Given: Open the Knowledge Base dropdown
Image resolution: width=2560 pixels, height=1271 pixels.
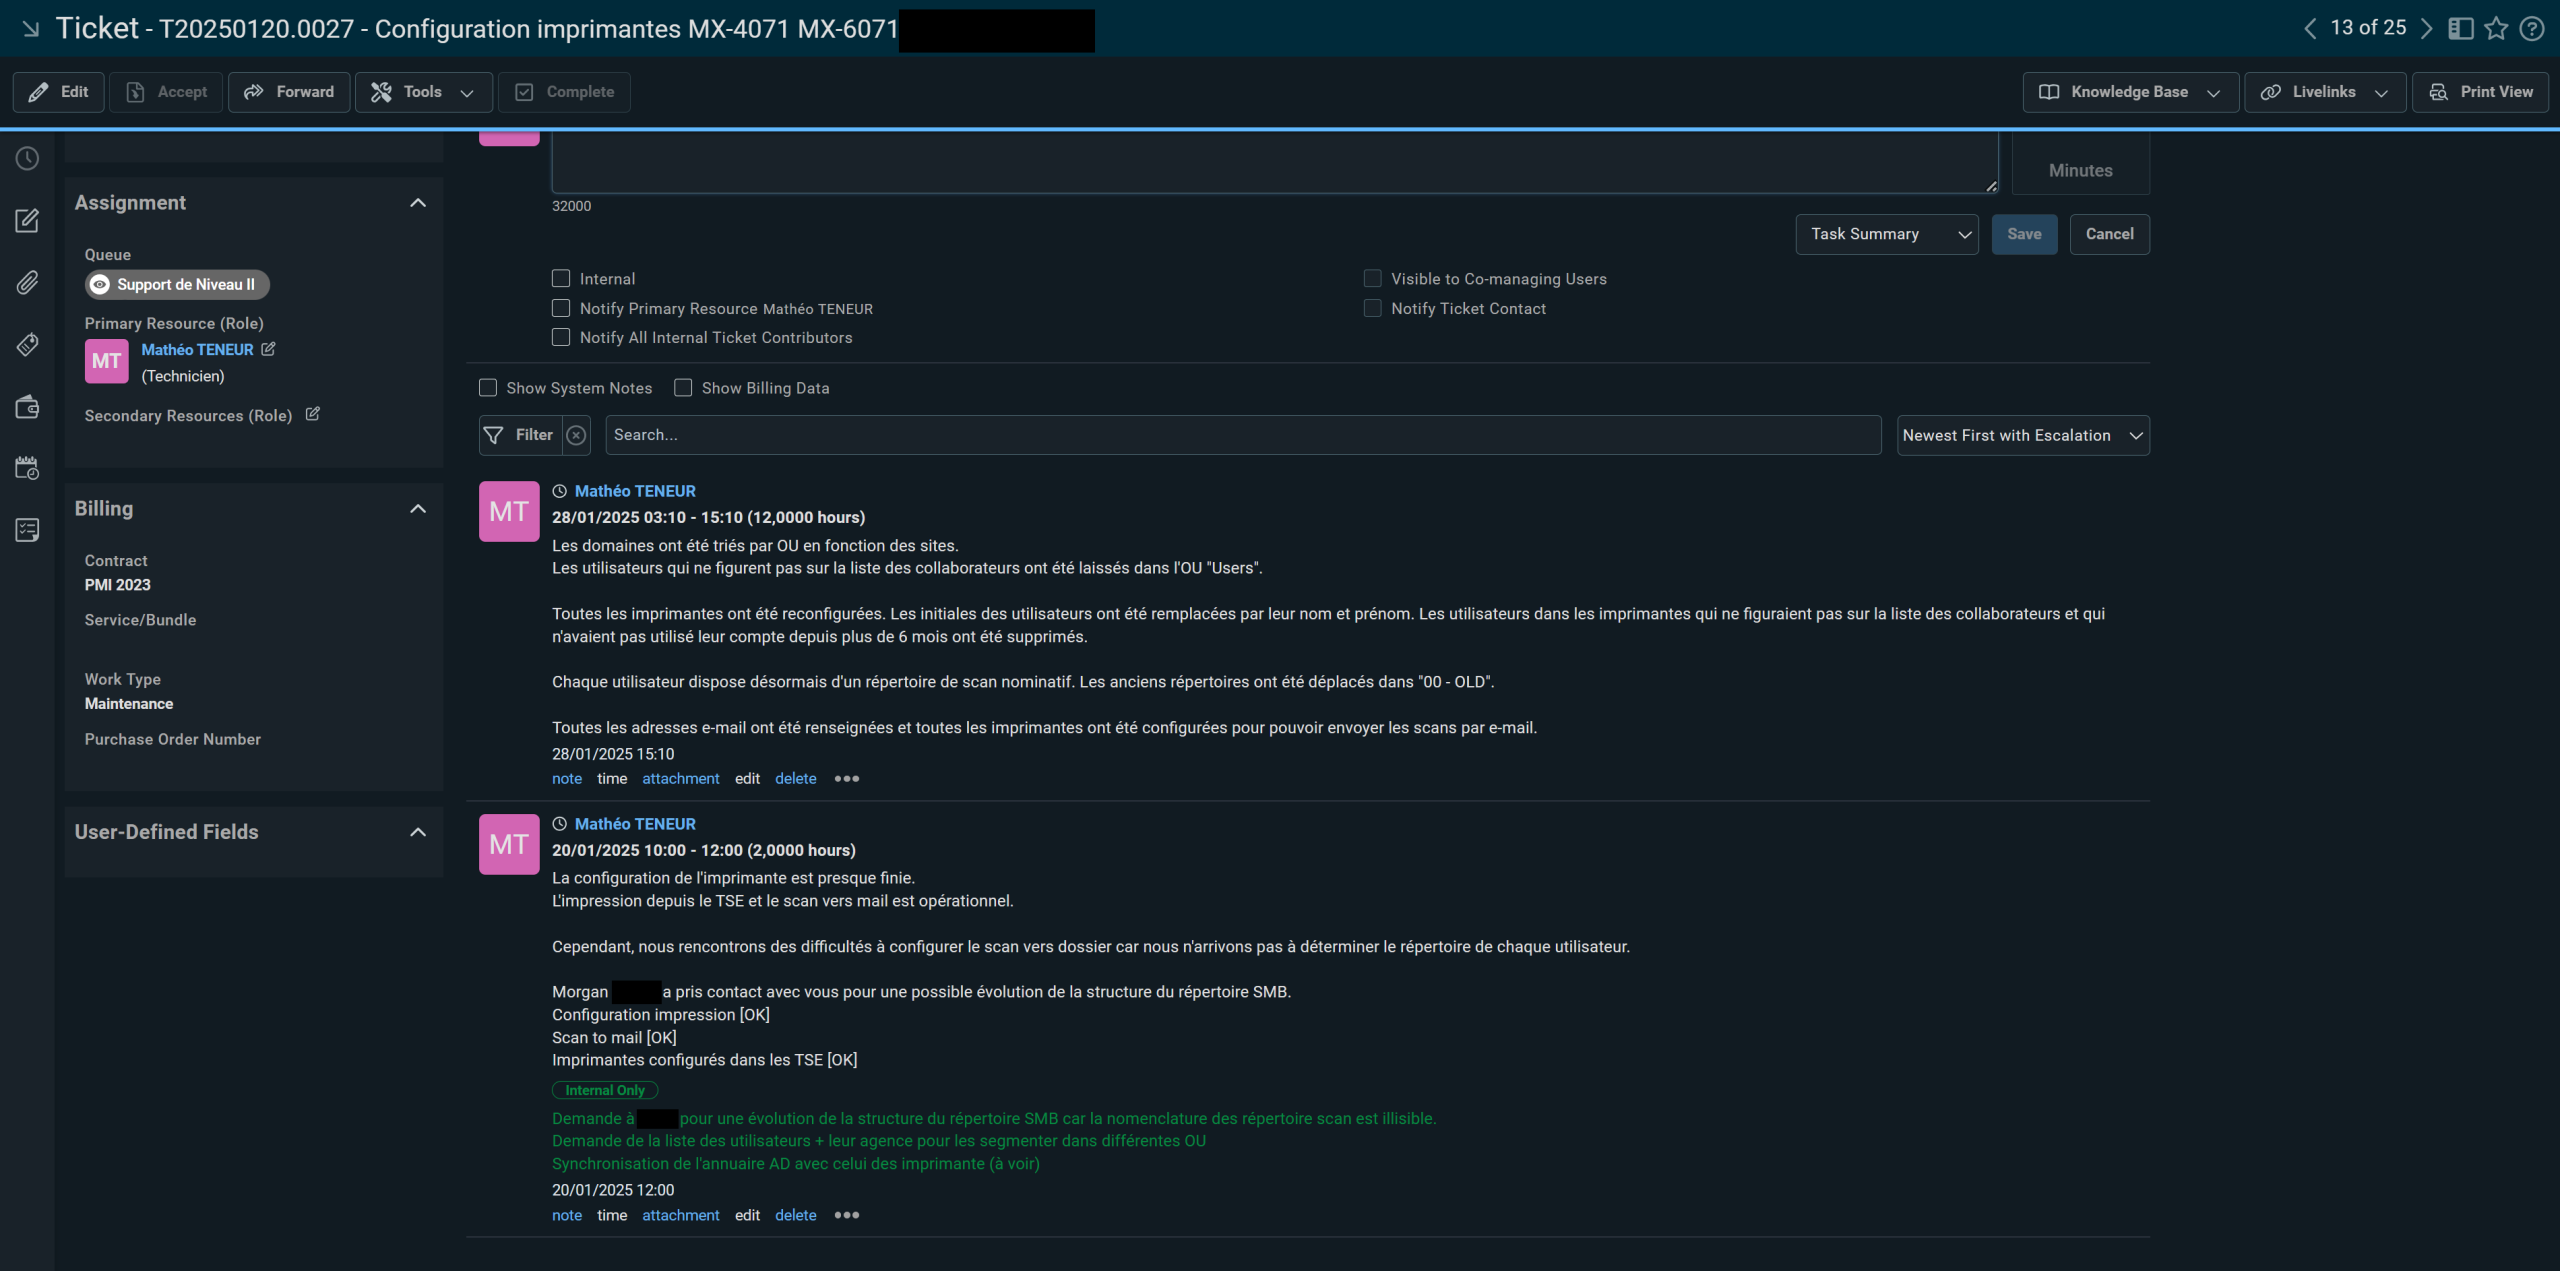Looking at the screenshot, I should tap(2130, 92).
